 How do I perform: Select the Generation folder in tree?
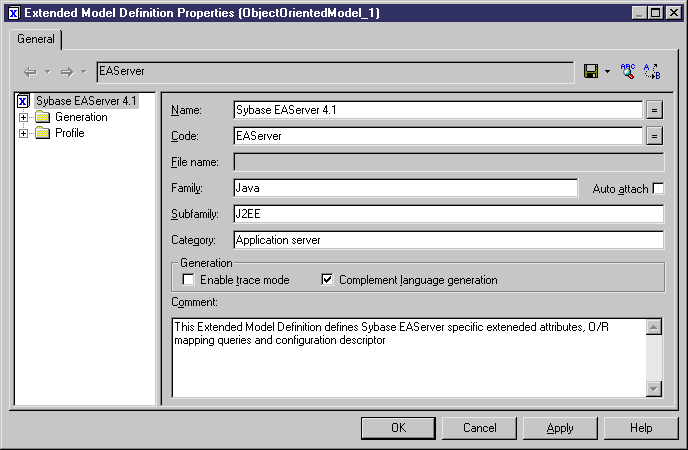81,117
